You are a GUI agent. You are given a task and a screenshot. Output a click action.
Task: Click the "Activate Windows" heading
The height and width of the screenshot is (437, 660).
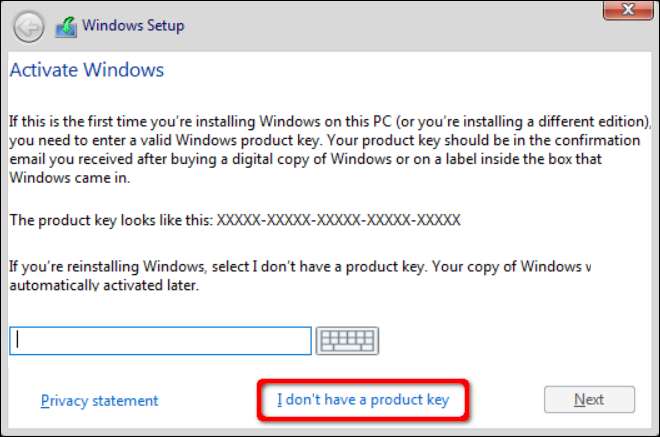click(86, 71)
